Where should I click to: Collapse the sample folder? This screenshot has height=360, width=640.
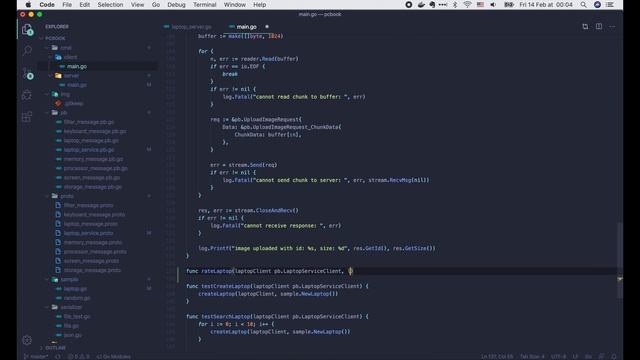coord(69,280)
